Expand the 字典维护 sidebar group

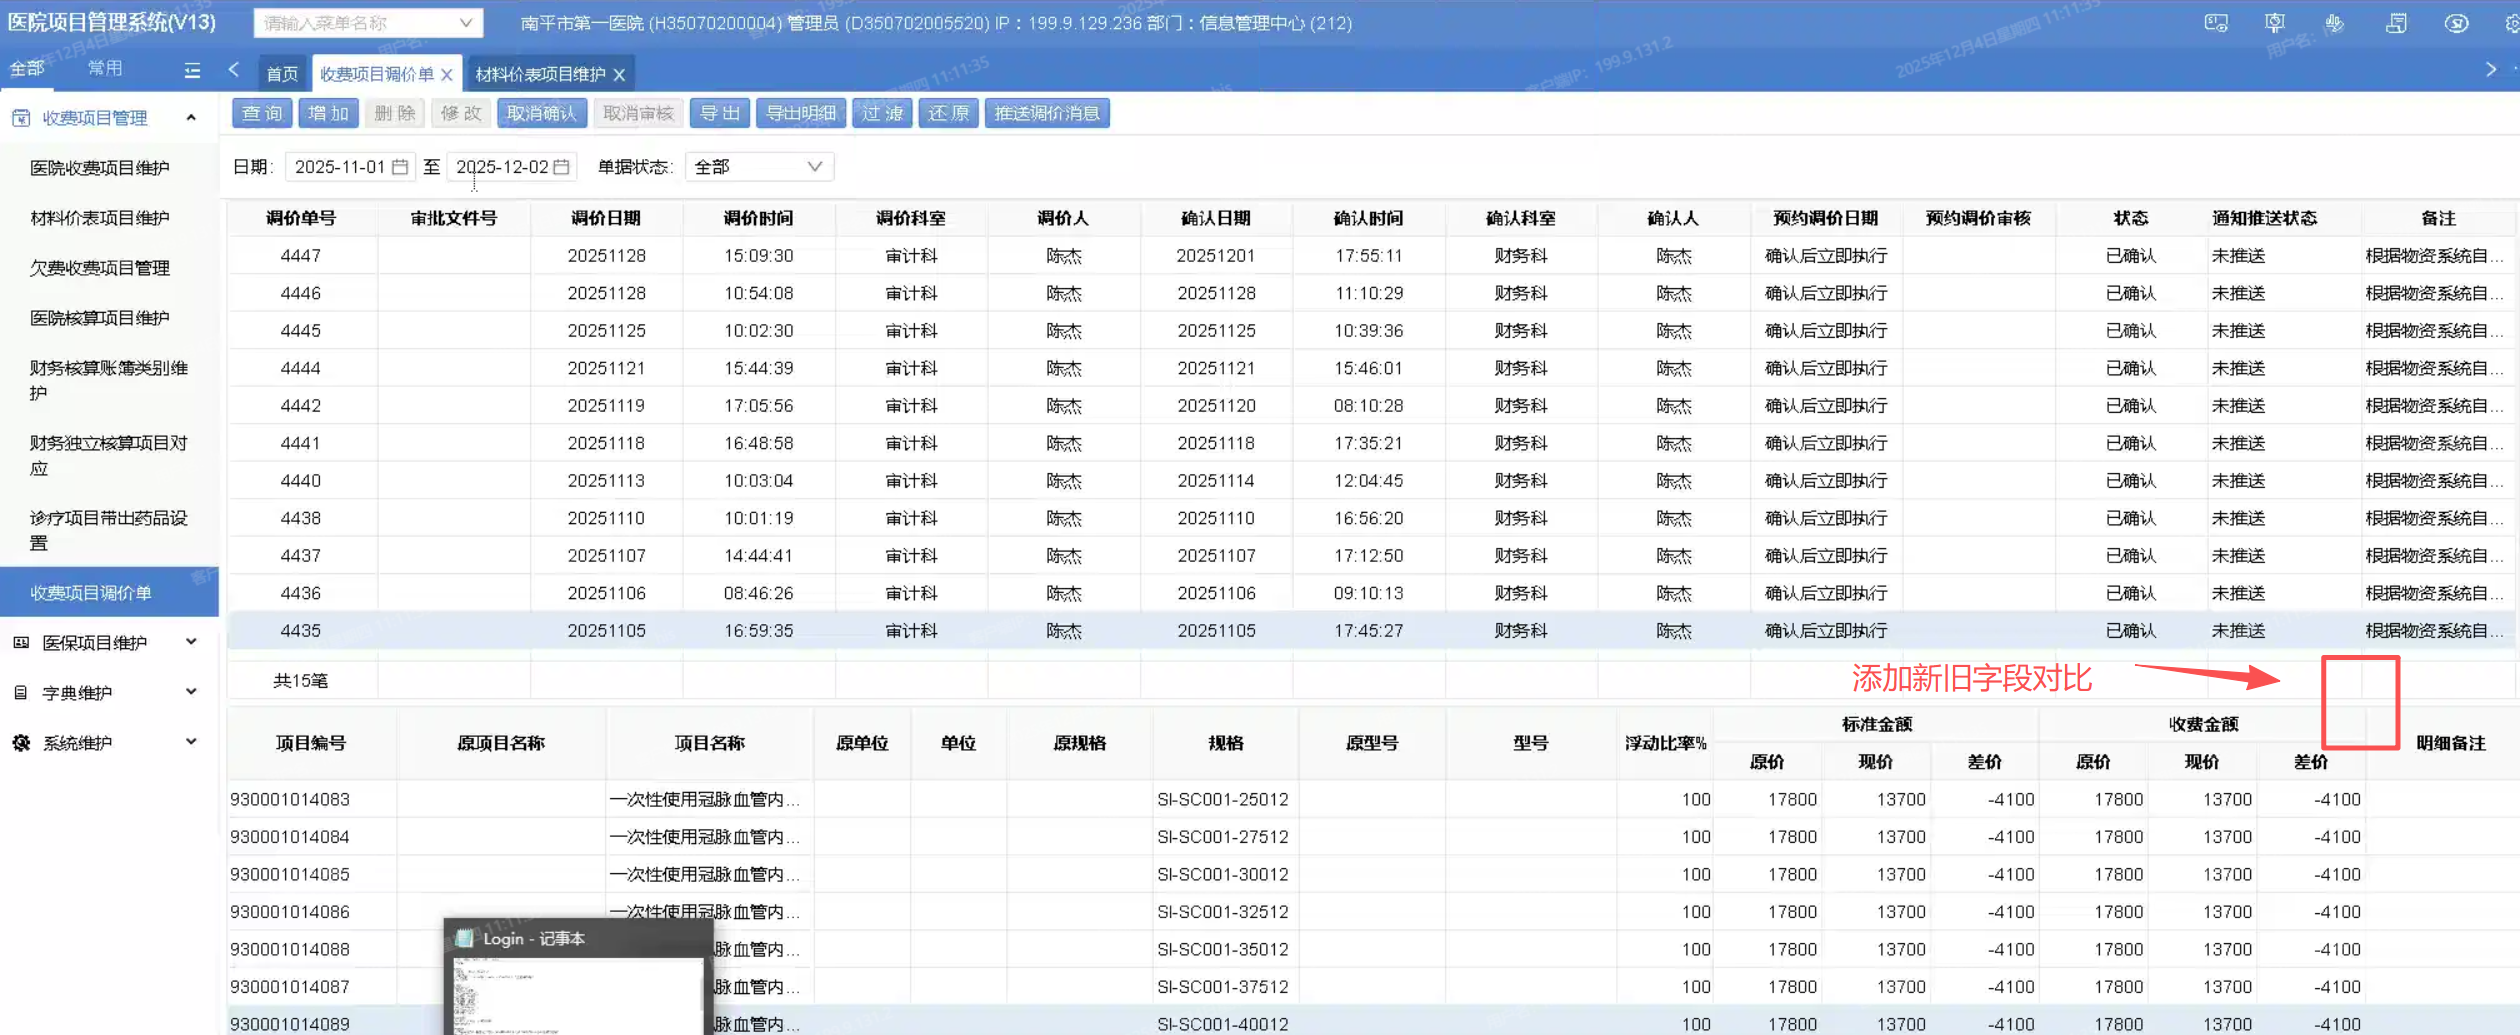[109, 693]
